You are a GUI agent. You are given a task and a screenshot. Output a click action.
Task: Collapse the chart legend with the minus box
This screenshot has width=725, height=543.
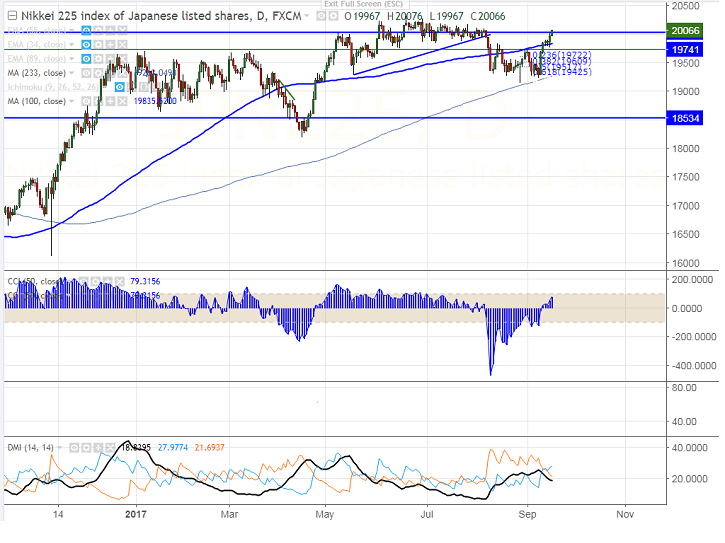(x=12, y=16)
